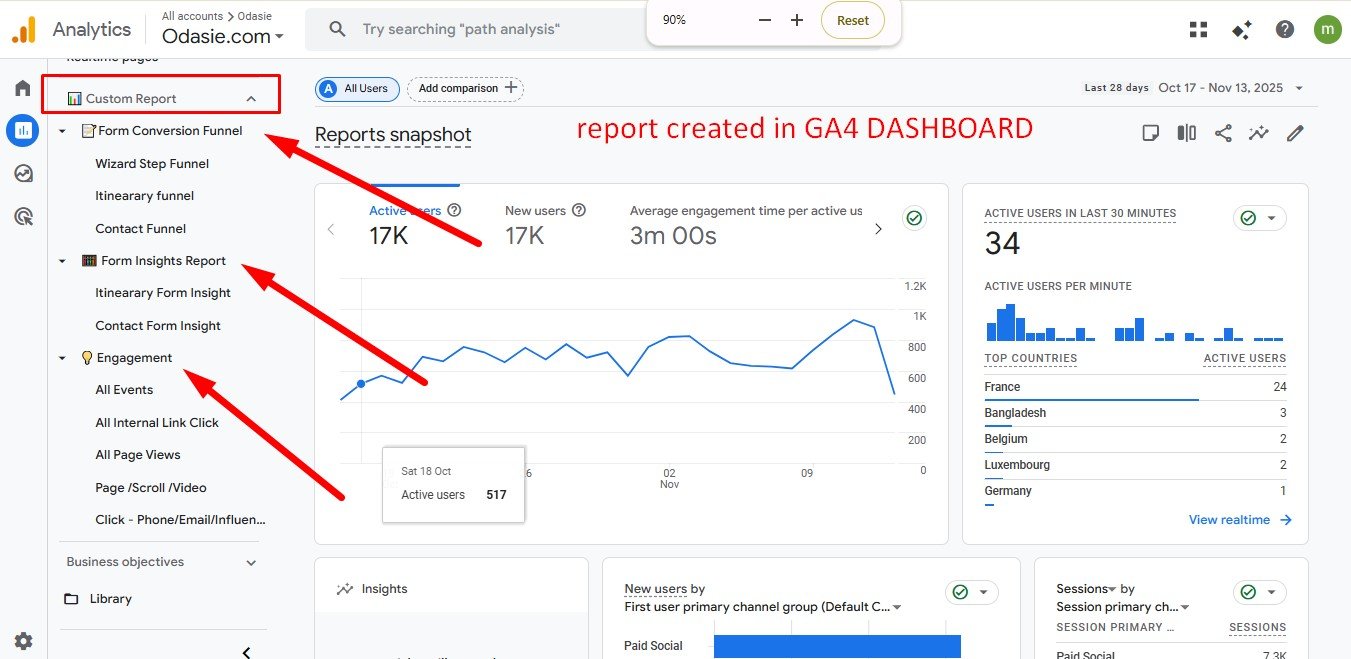Click the Add comparison button

pyautogui.click(x=465, y=88)
